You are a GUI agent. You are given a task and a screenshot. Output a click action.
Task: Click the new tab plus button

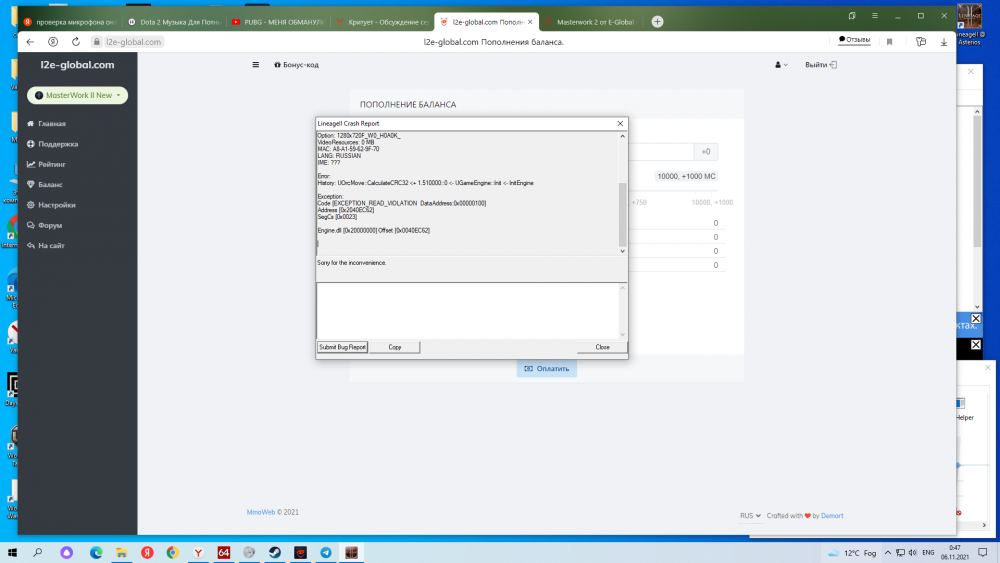pos(657,21)
